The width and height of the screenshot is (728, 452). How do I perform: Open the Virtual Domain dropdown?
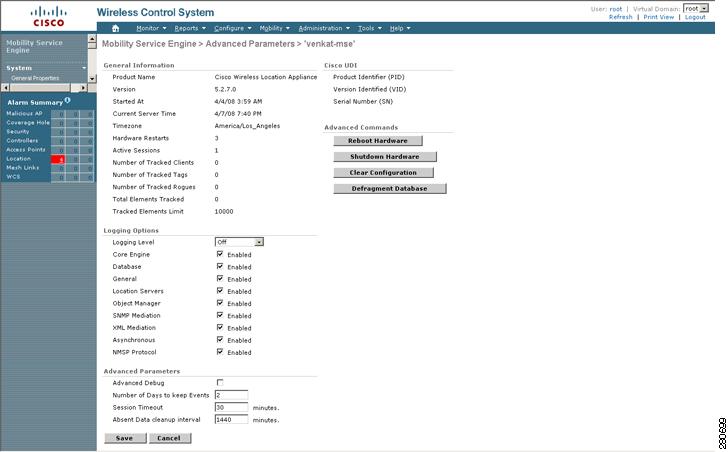(x=696, y=8)
